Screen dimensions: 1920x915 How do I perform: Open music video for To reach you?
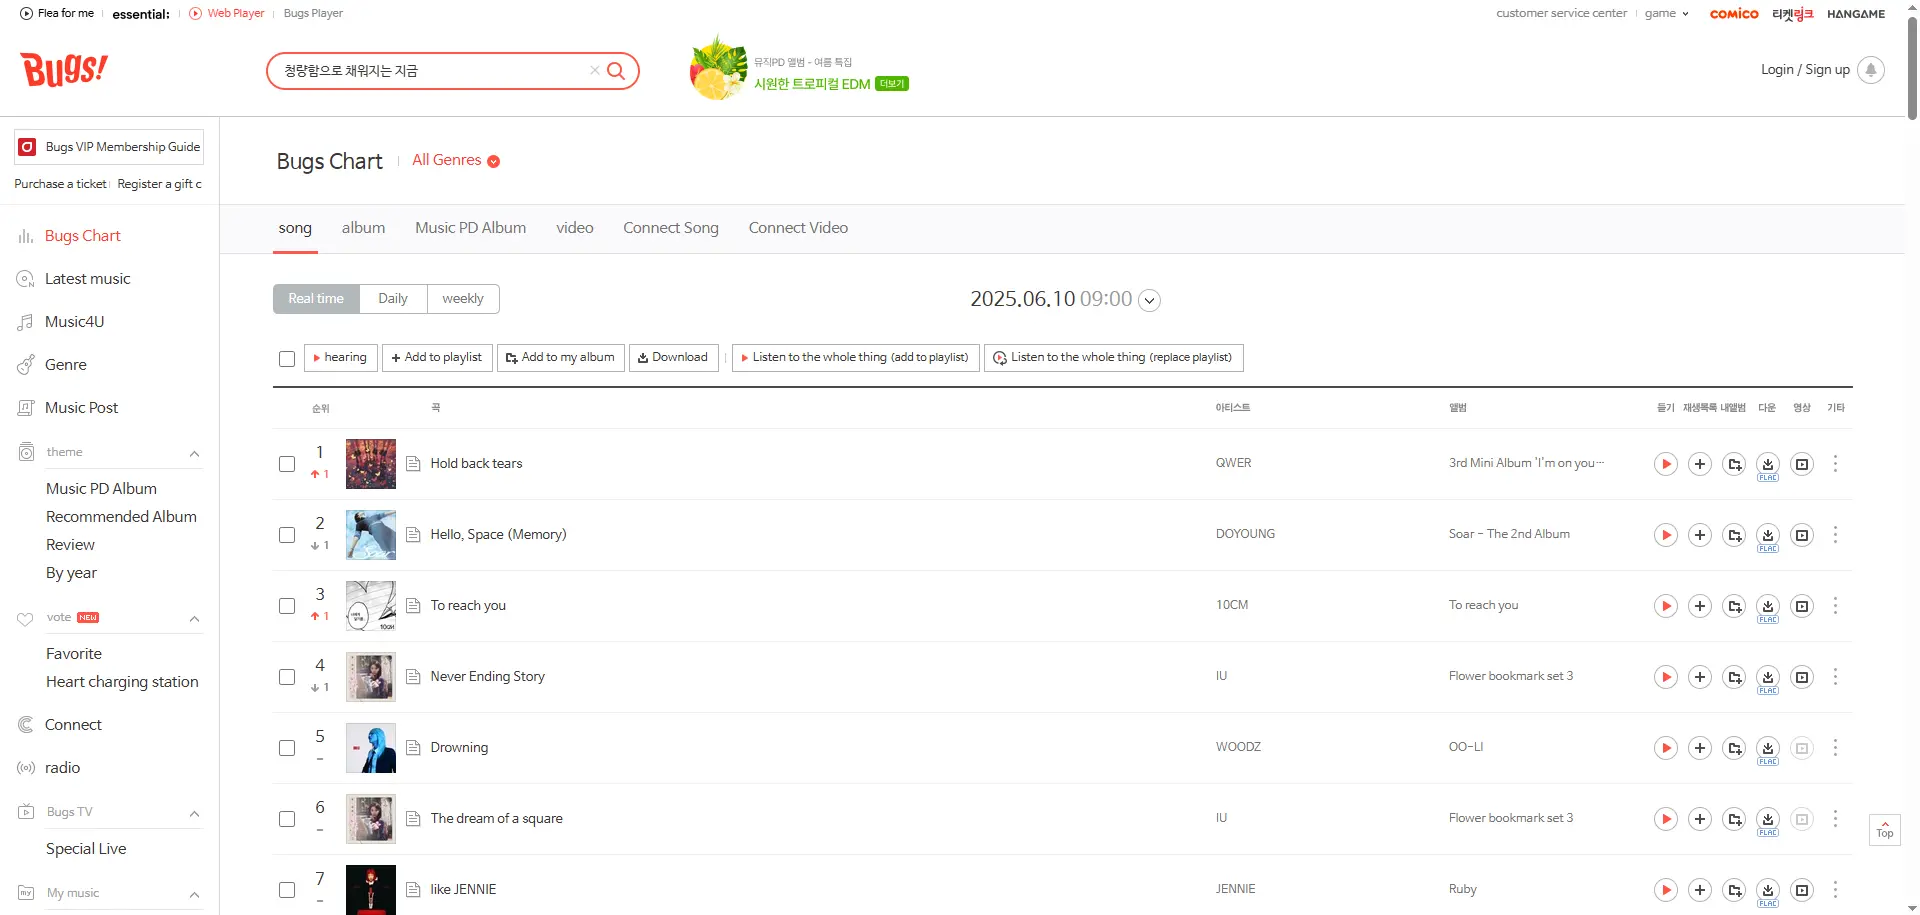pyautogui.click(x=1802, y=606)
